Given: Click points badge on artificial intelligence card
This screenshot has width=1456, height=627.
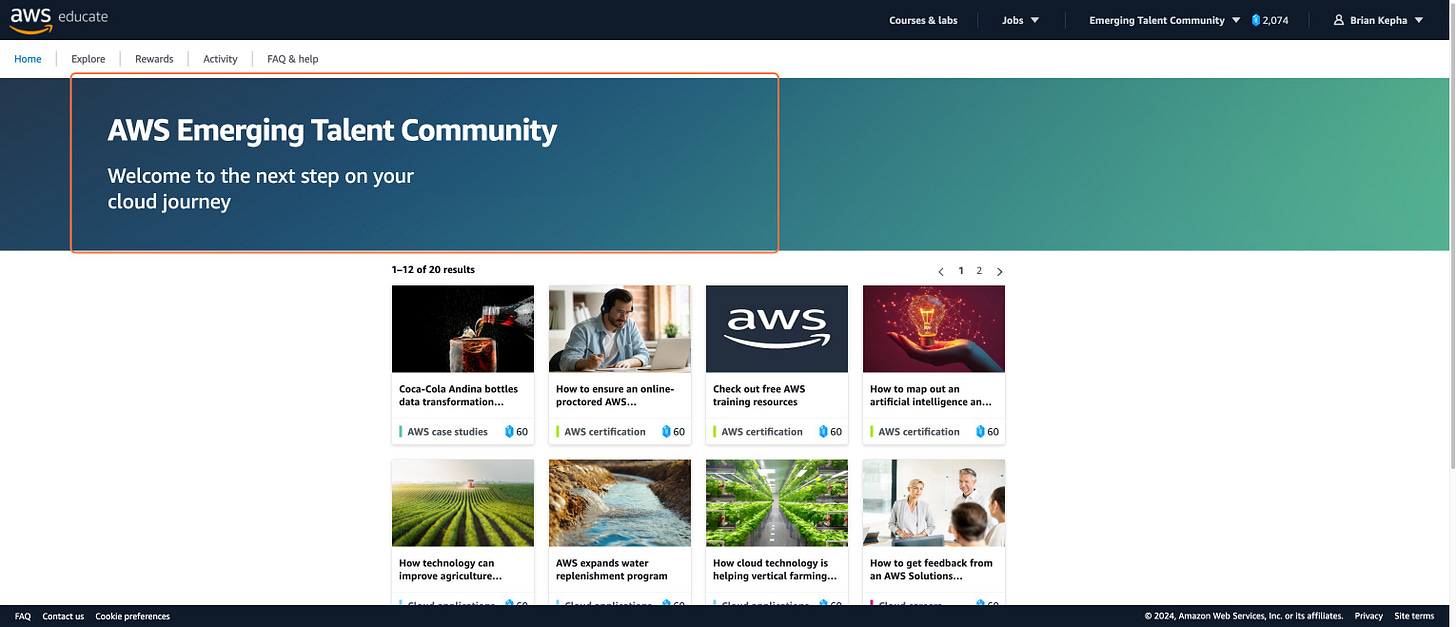Looking at the screenshot, I should [x=988, y=432].
